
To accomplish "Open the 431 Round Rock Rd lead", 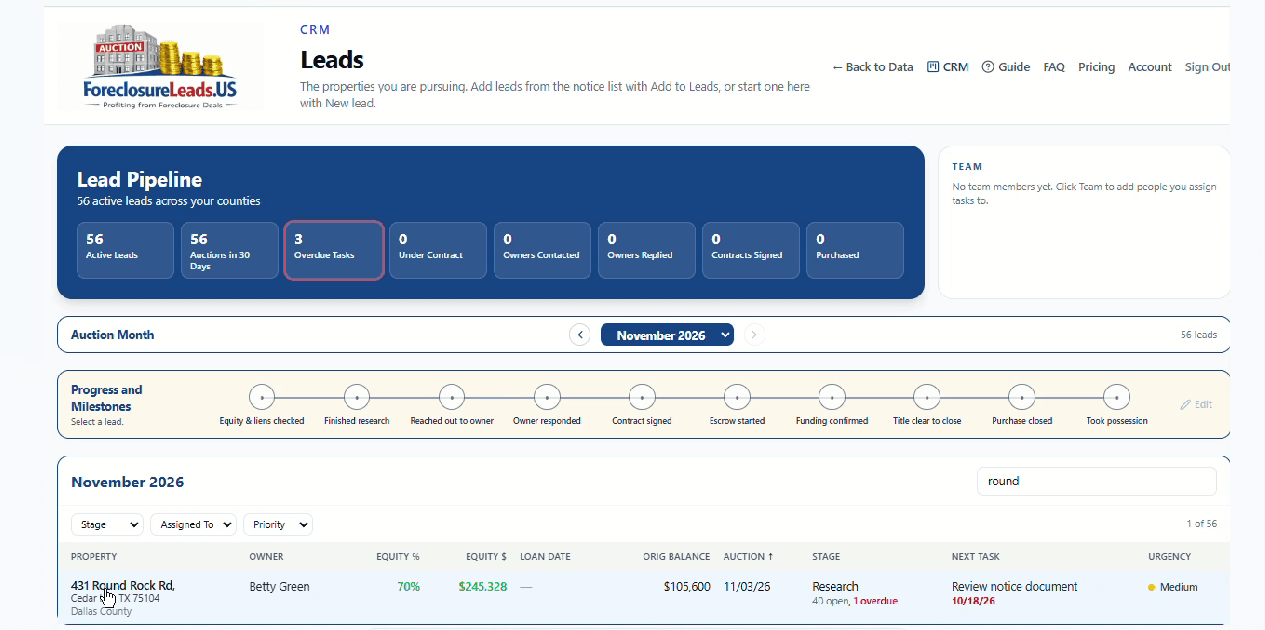I will 123,586.
